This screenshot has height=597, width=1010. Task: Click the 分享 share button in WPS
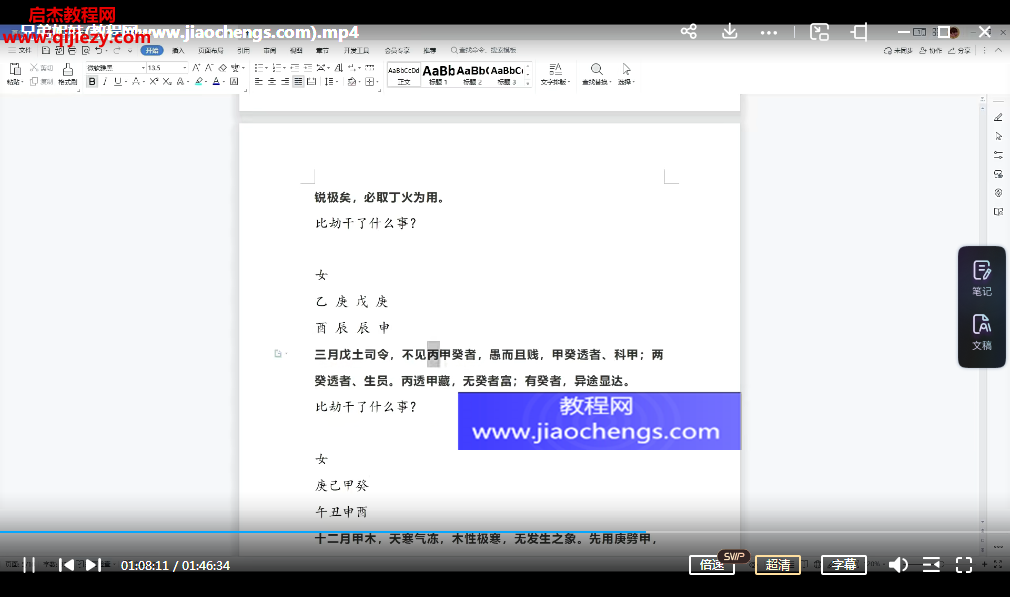point(959,50)
